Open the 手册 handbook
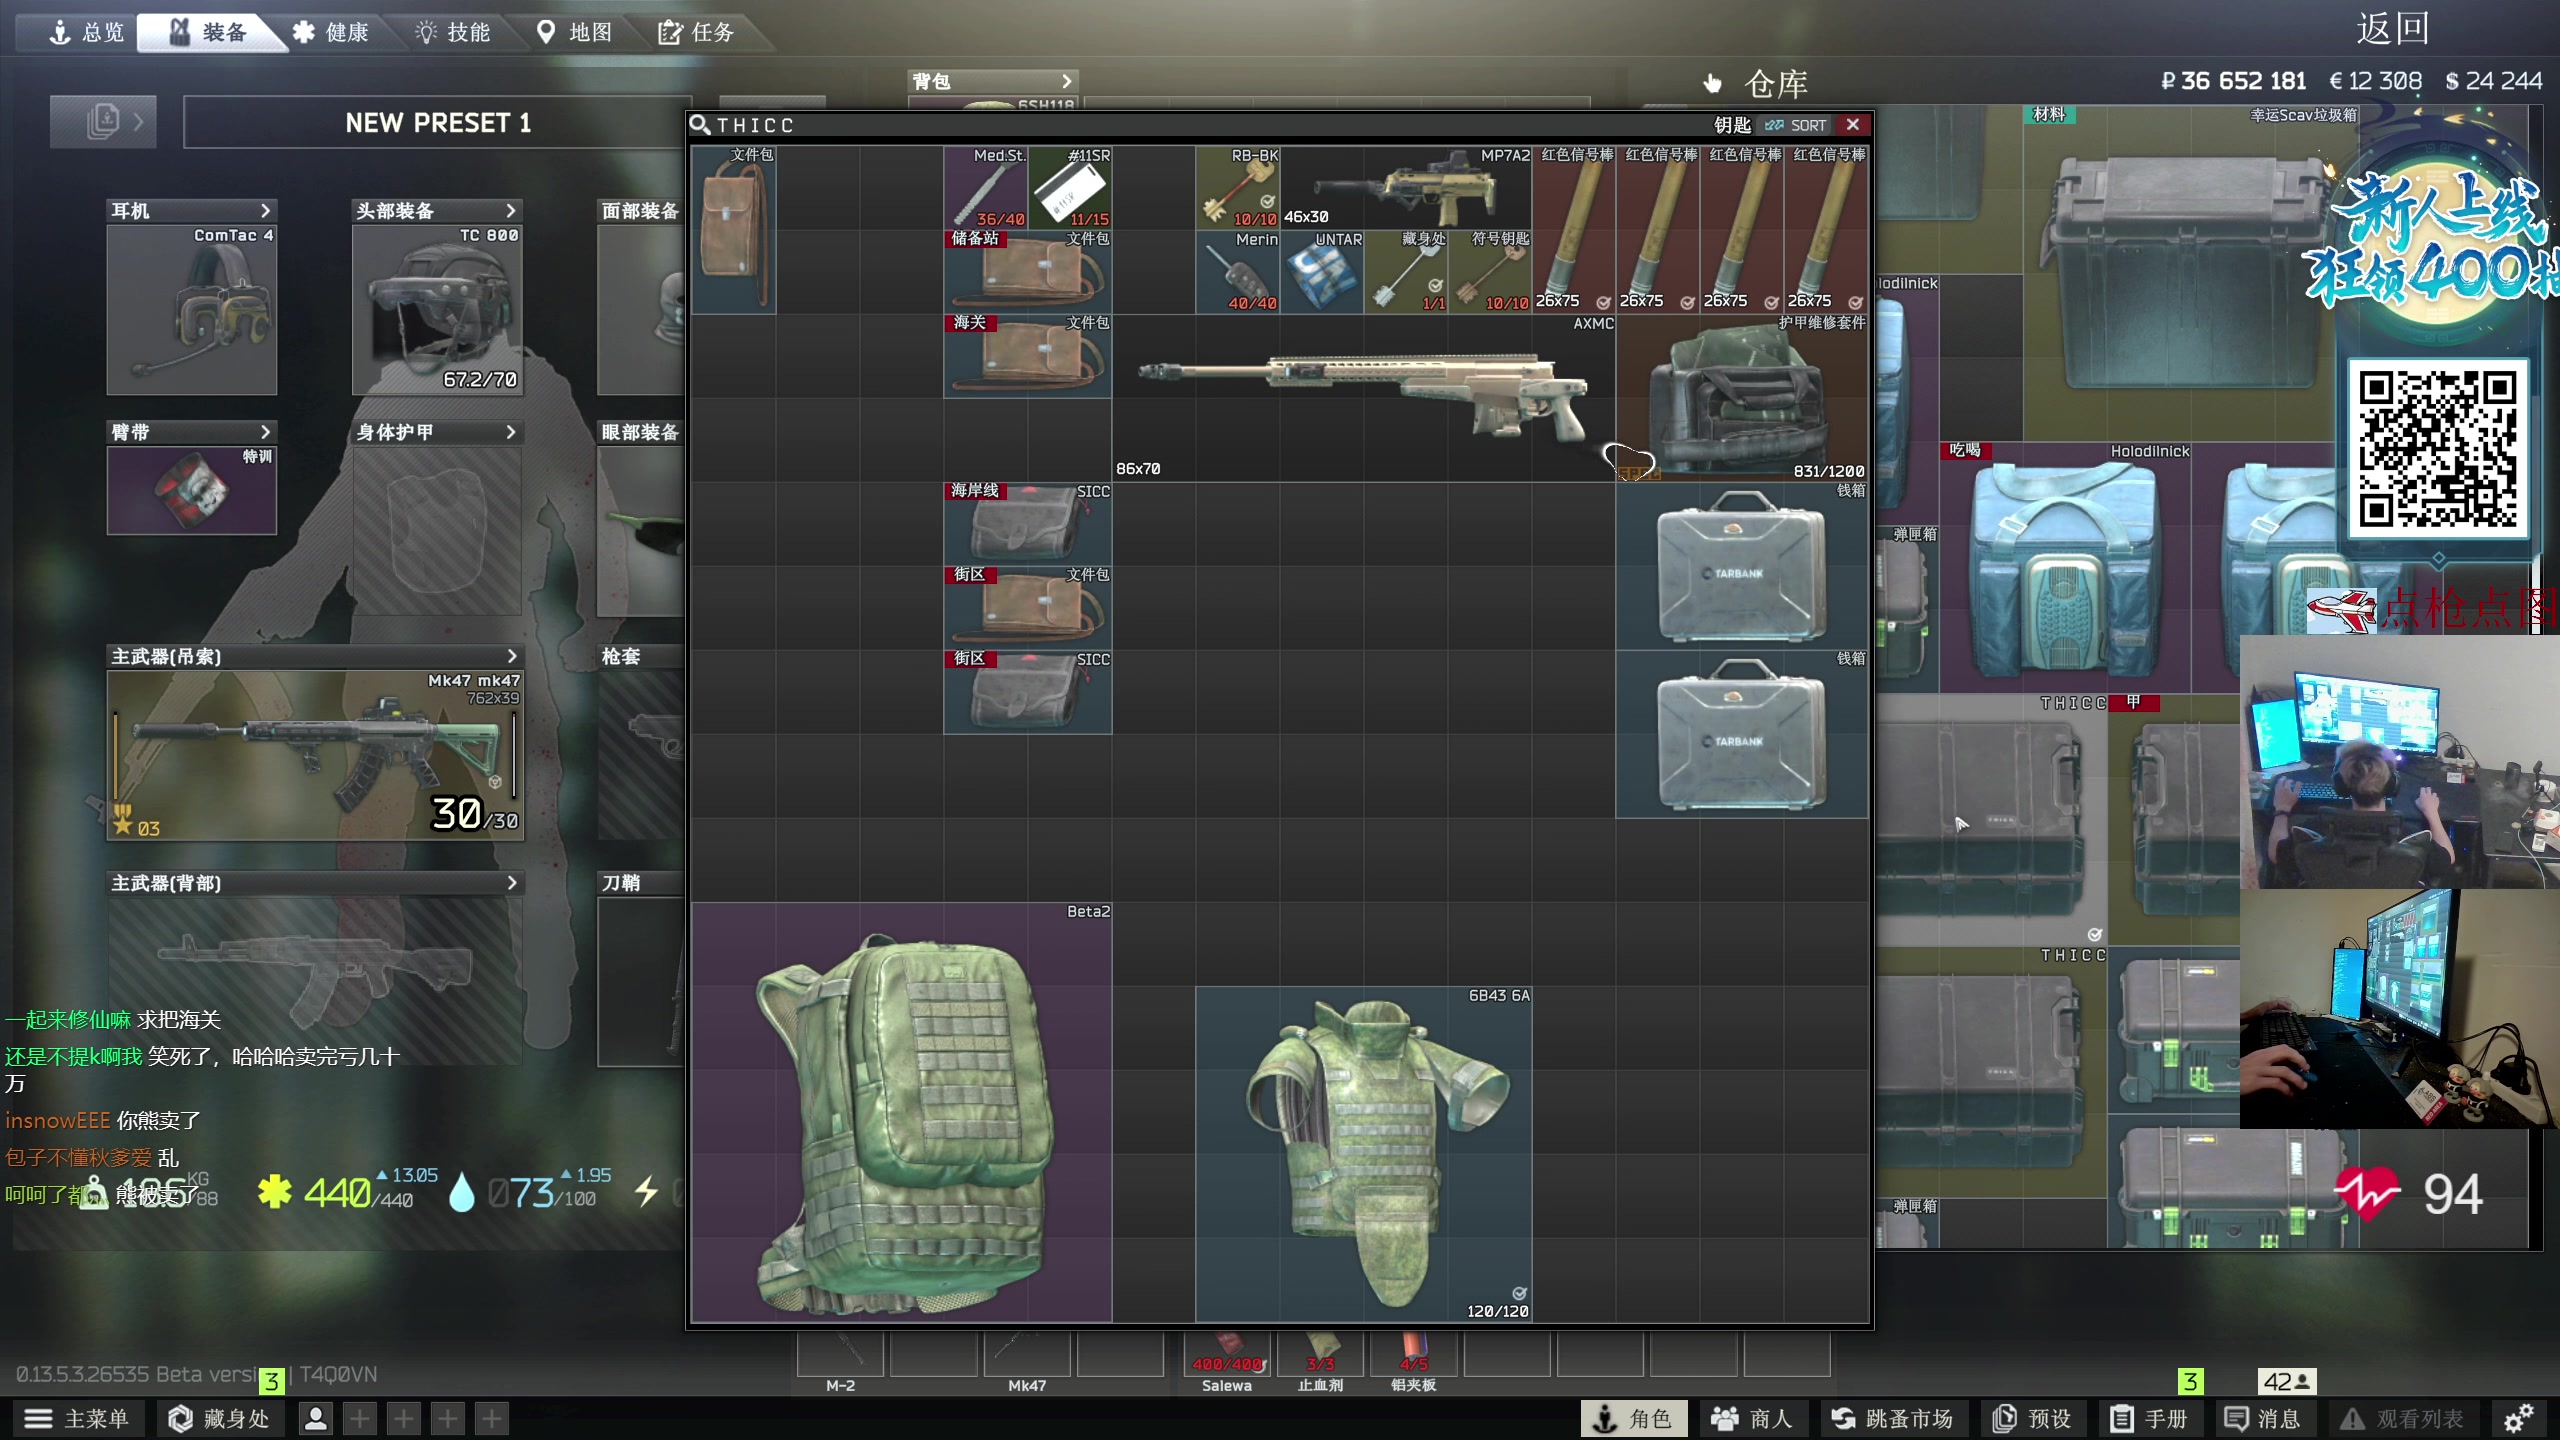2560x1440 pixels. point(2149,1418)
